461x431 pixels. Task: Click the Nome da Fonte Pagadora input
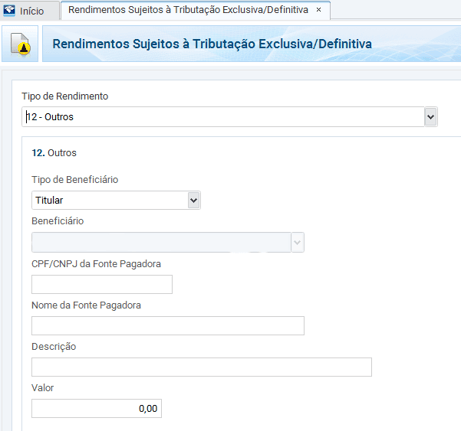click(168, 326)
